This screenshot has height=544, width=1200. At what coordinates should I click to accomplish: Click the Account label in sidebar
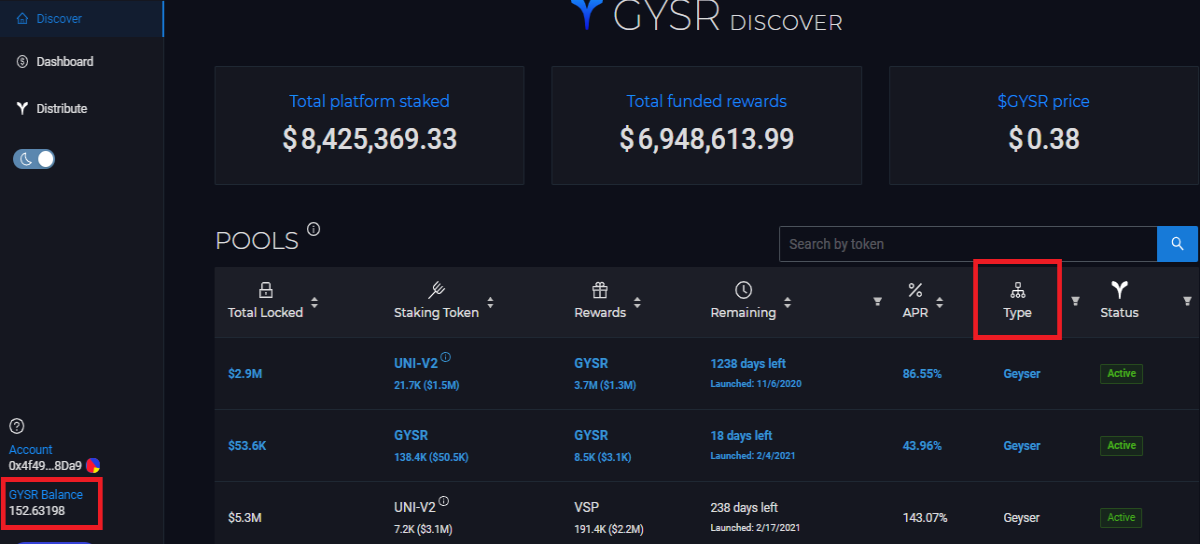click(x=31, y=450)
